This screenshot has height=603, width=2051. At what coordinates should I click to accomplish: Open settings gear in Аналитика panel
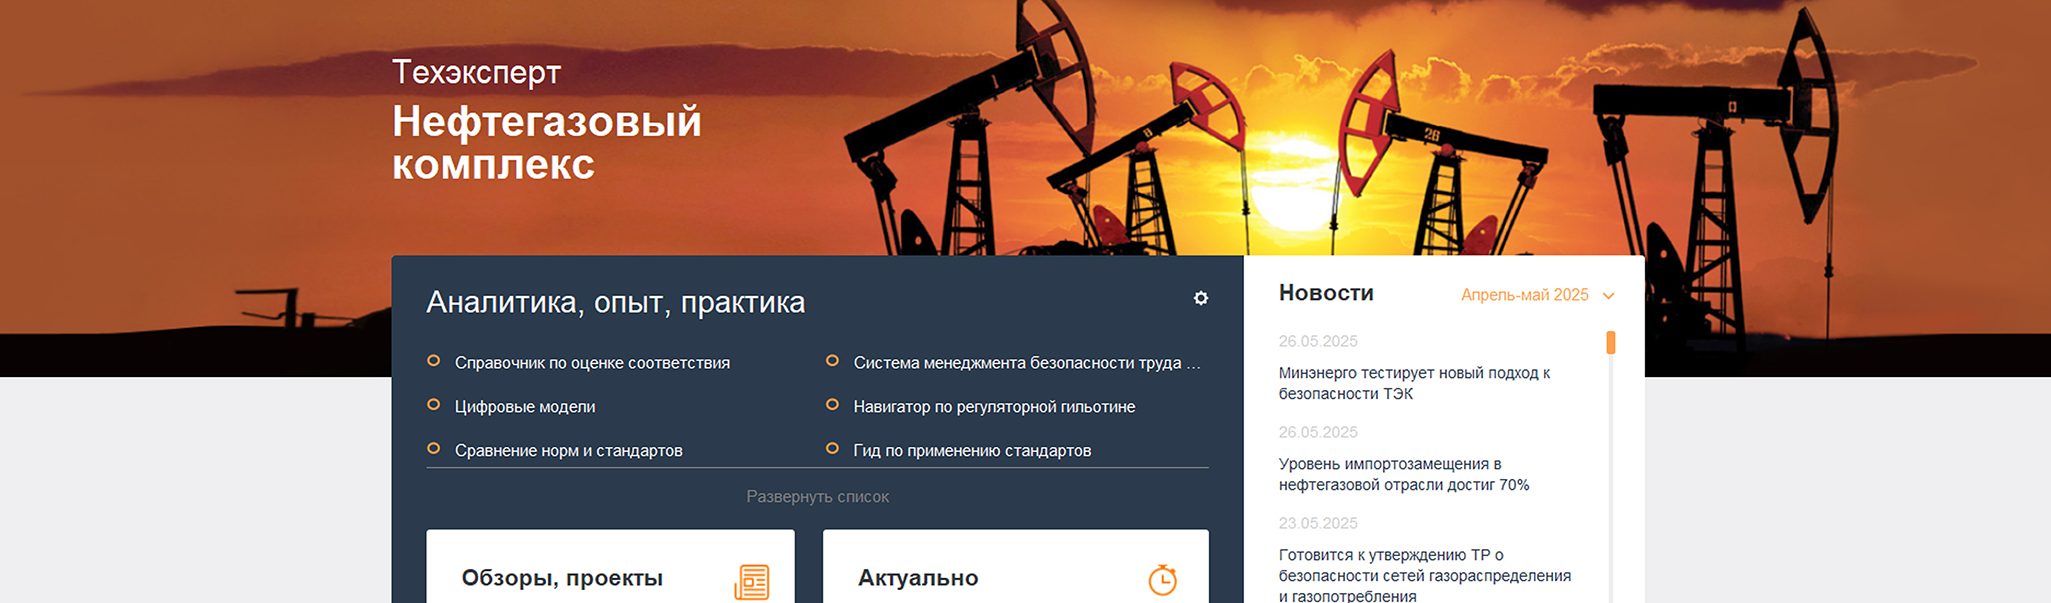[1201, 298]
